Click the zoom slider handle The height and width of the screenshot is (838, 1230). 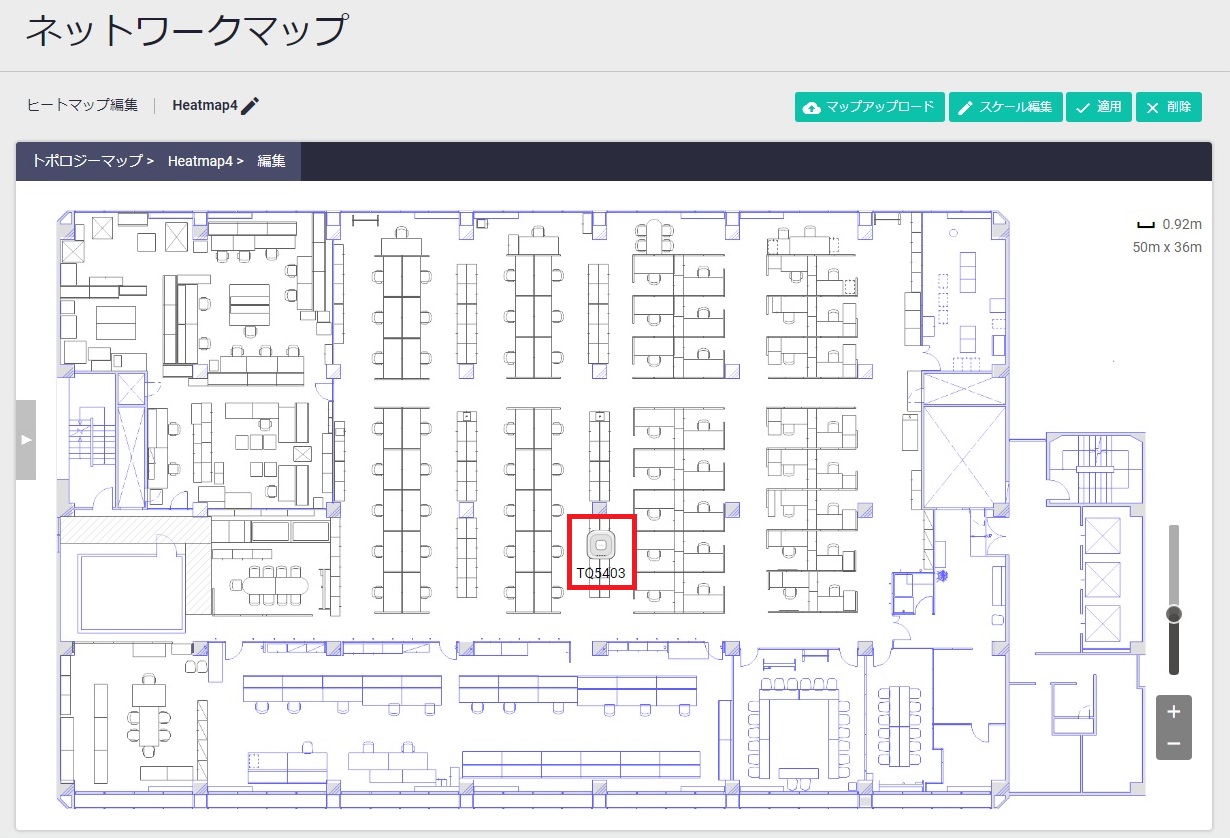tap(1174, 613)
